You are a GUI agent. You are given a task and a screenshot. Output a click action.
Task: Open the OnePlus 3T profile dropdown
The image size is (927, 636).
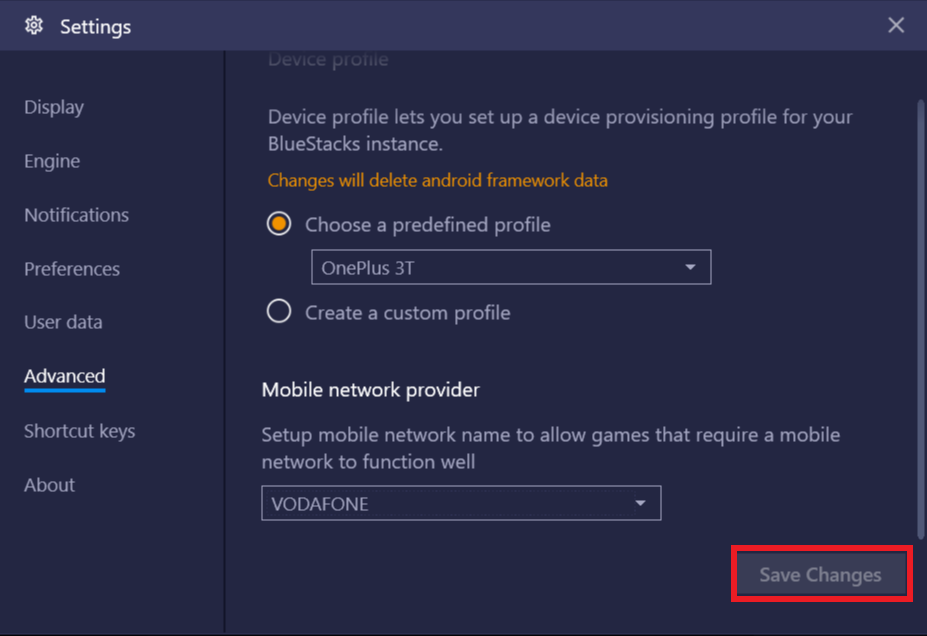511,267
